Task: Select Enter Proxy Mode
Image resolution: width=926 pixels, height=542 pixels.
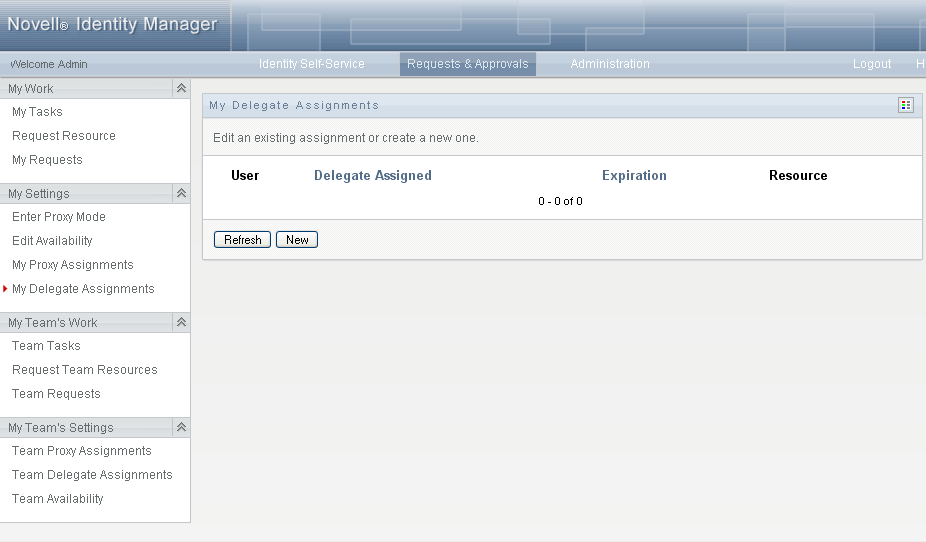Action: (x=58, y=217)
